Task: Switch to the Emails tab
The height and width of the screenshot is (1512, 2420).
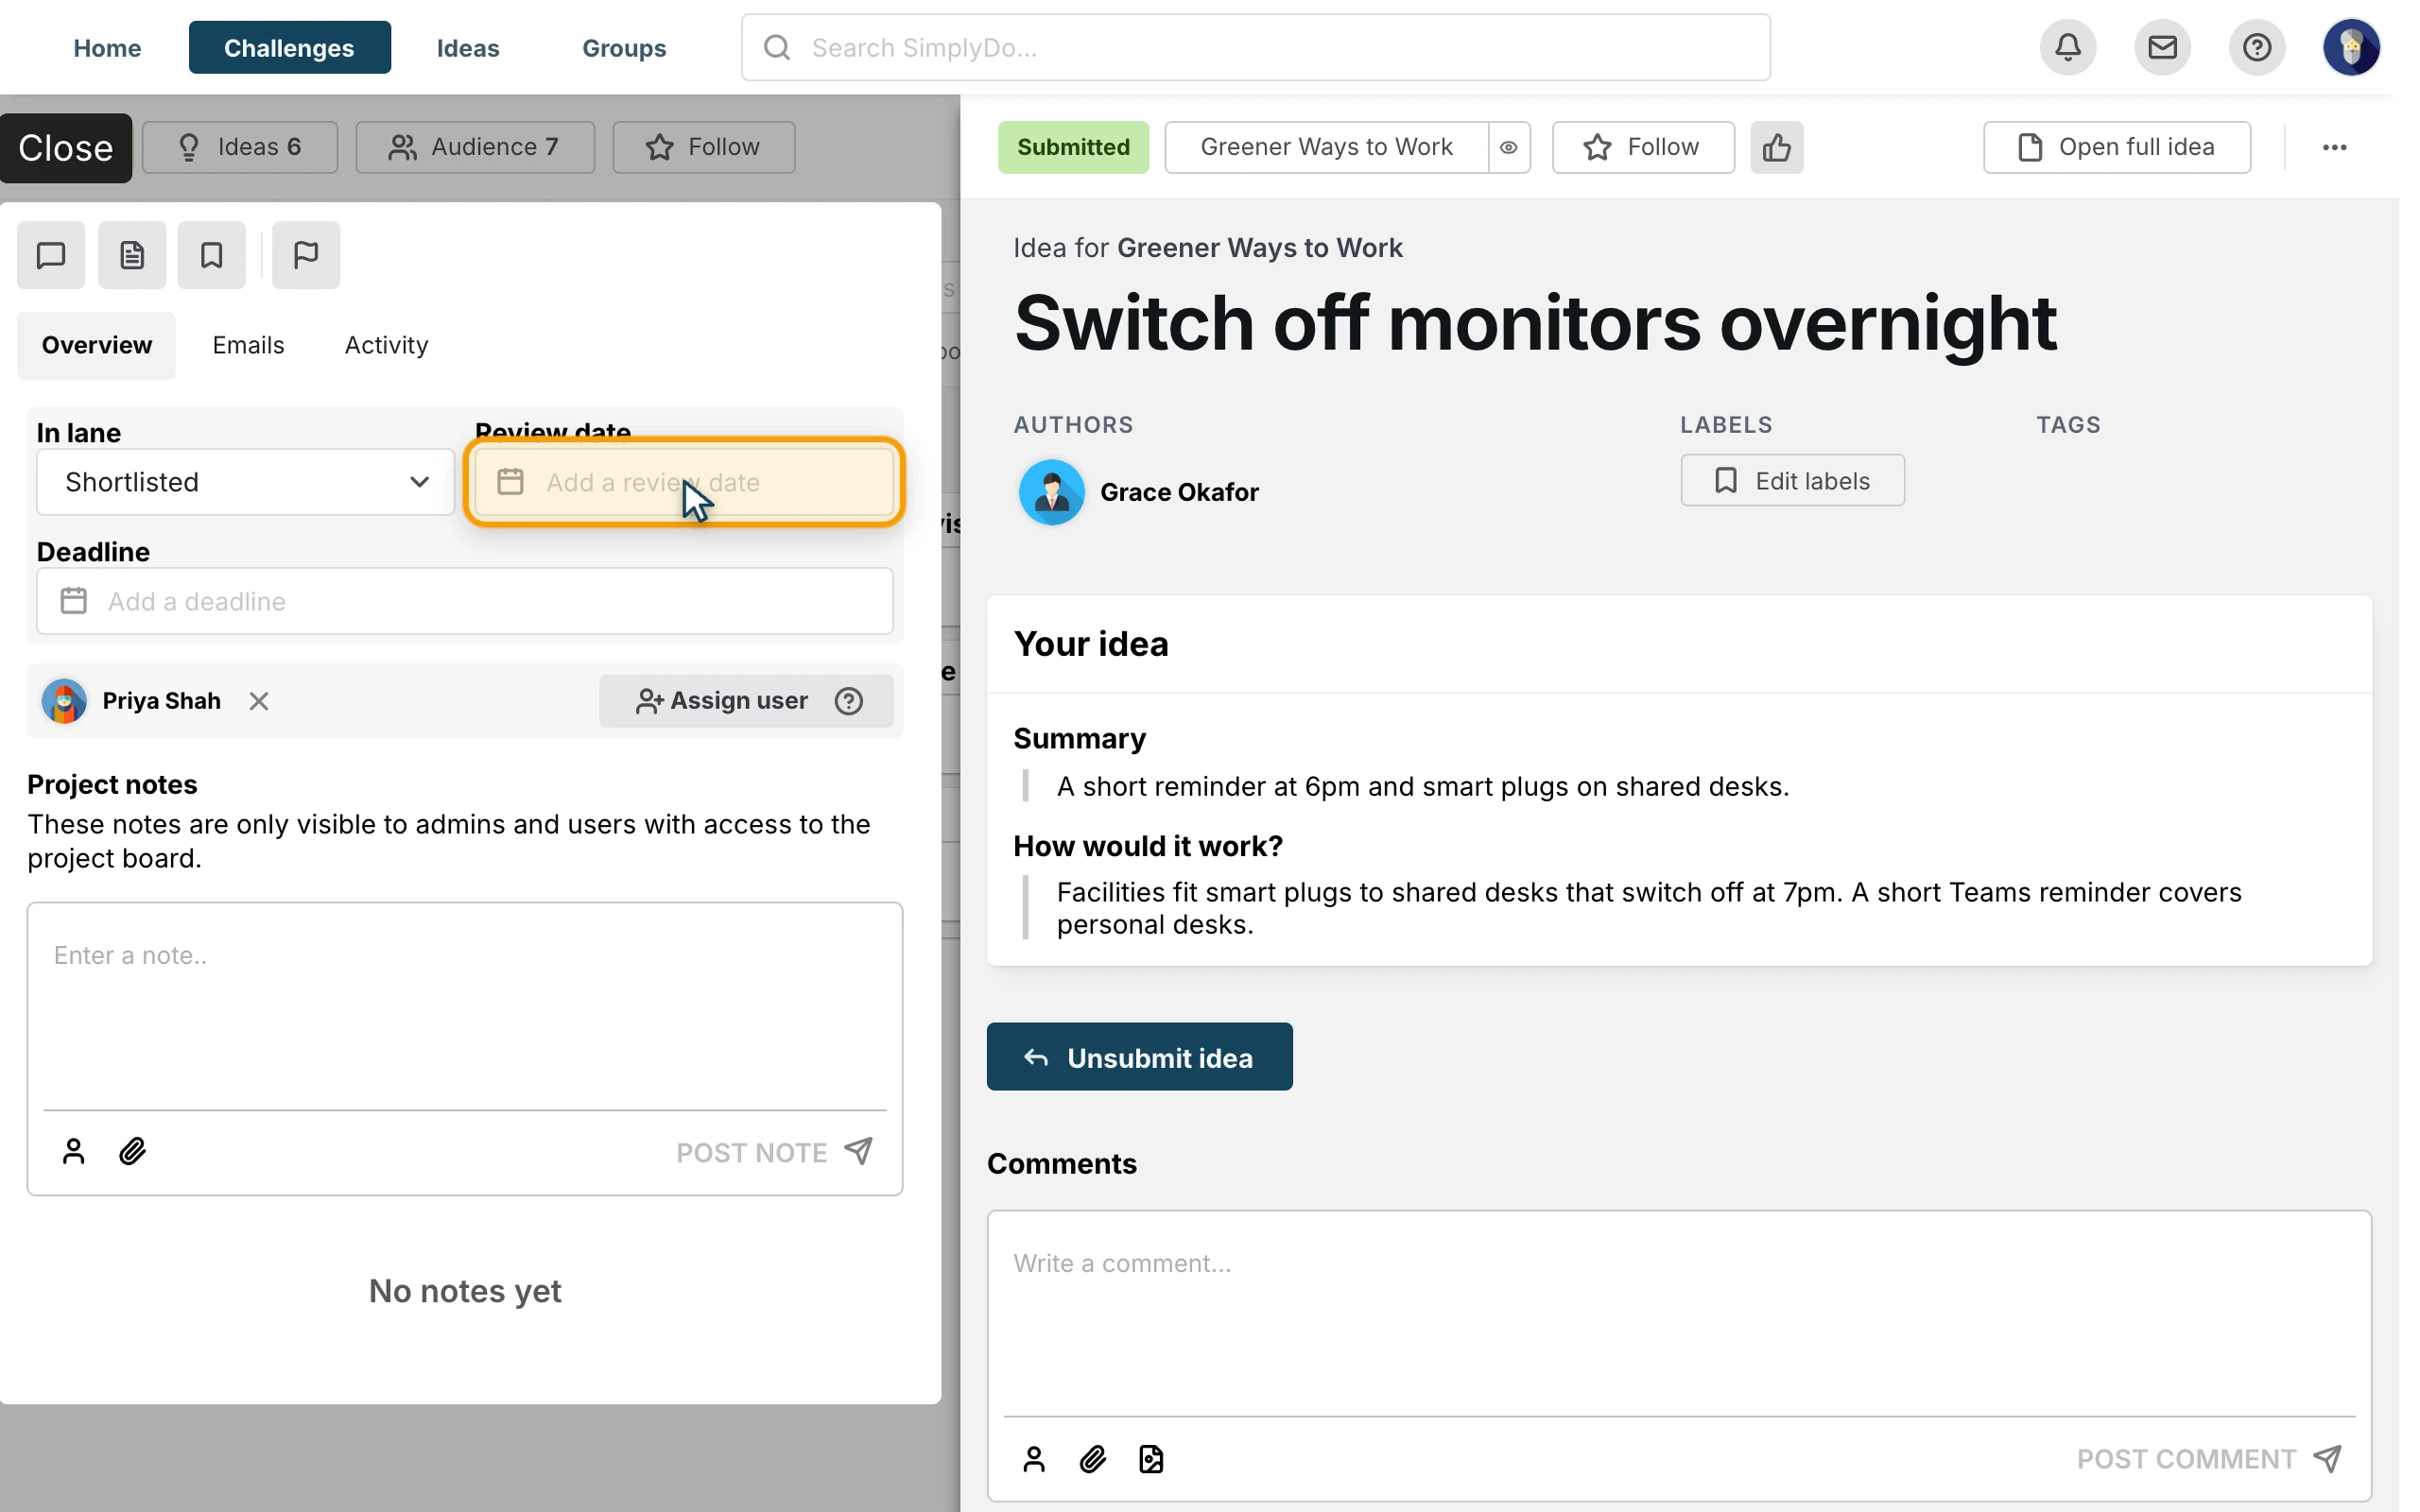Action: tap(248, 345)
